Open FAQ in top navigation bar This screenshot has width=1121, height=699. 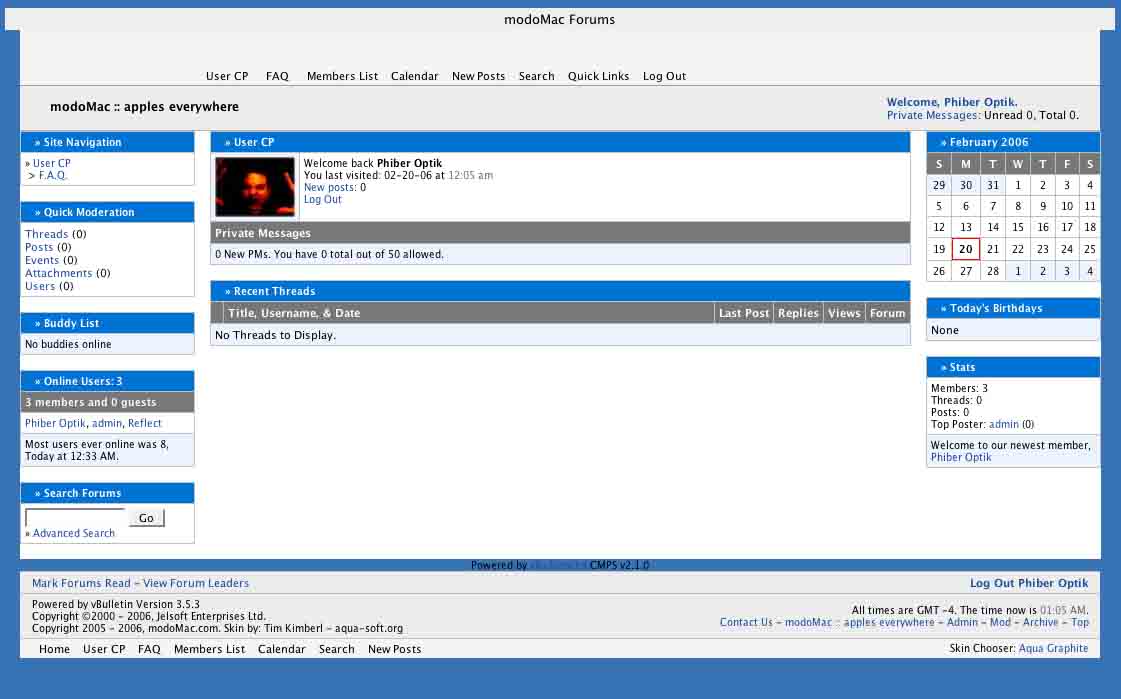coord(277,76)
